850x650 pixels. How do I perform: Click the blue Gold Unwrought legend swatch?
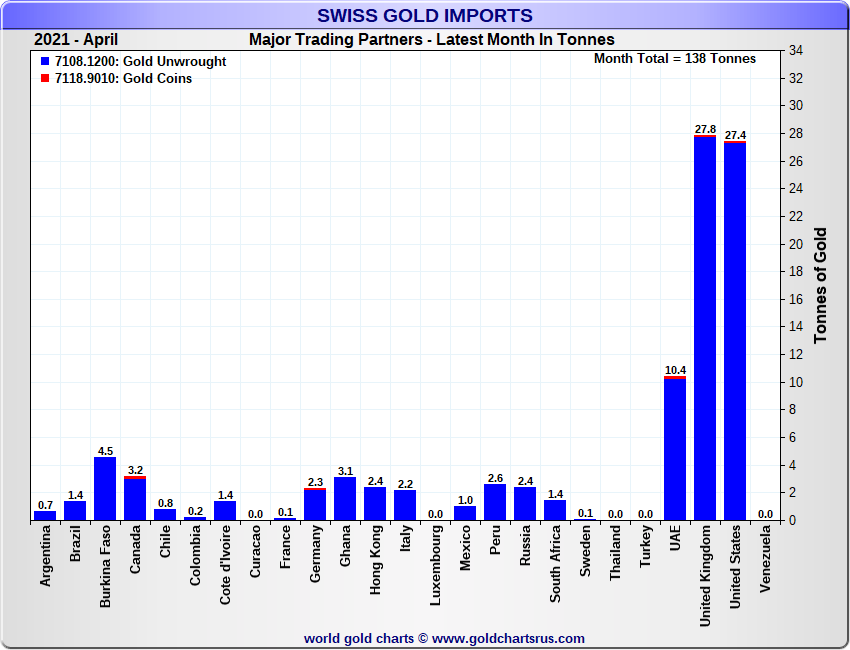(x=44, y=62)
